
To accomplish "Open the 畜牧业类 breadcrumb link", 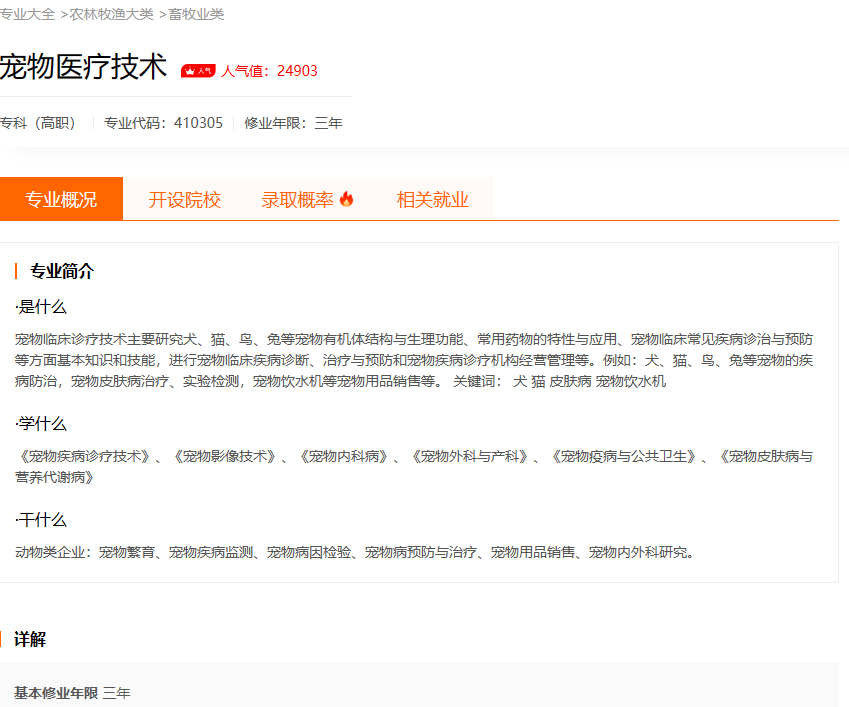I will pyautogui.click(x=196, y=14).
